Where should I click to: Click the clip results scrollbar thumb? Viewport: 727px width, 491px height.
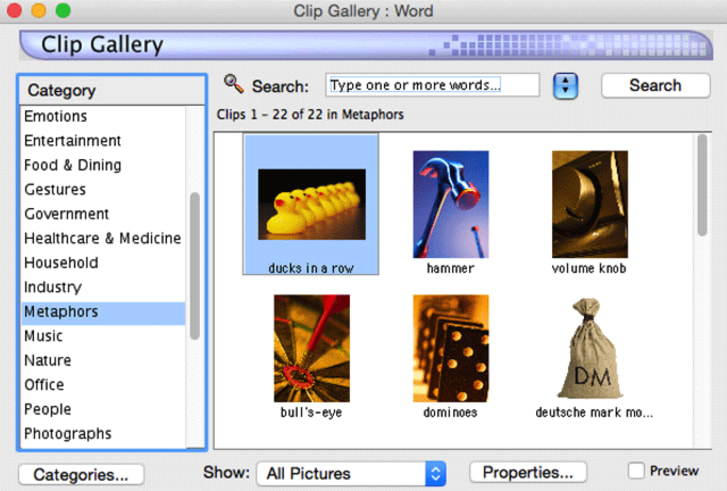[x=702, y=185]
